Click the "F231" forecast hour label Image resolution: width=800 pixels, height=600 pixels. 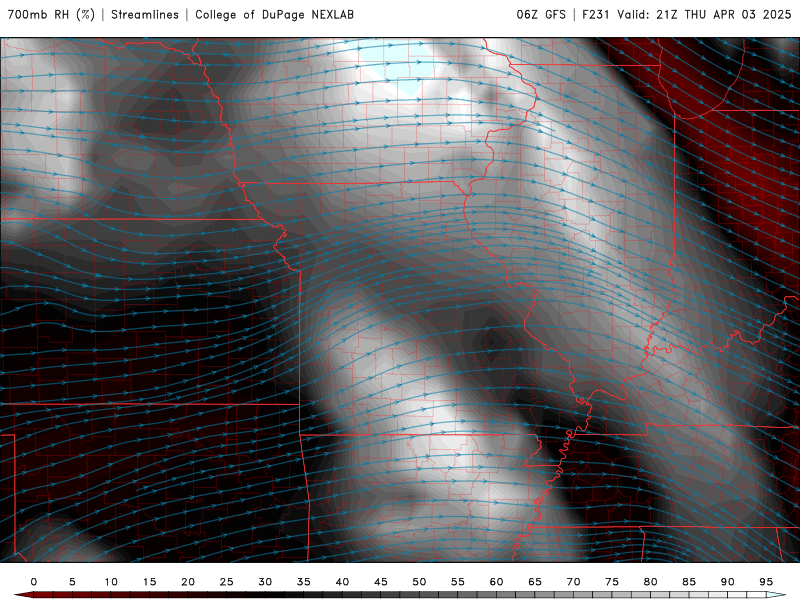[595, 14]
